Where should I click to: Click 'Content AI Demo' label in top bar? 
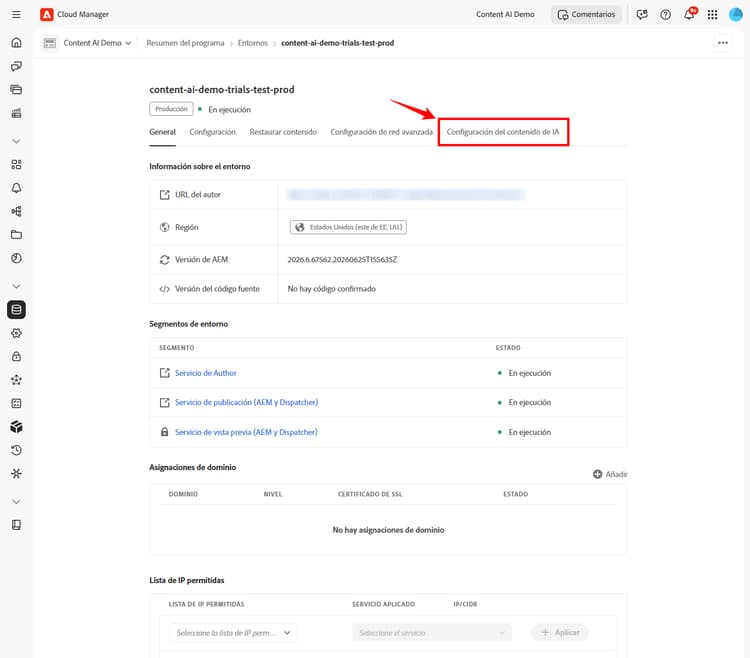coord(505,14)
